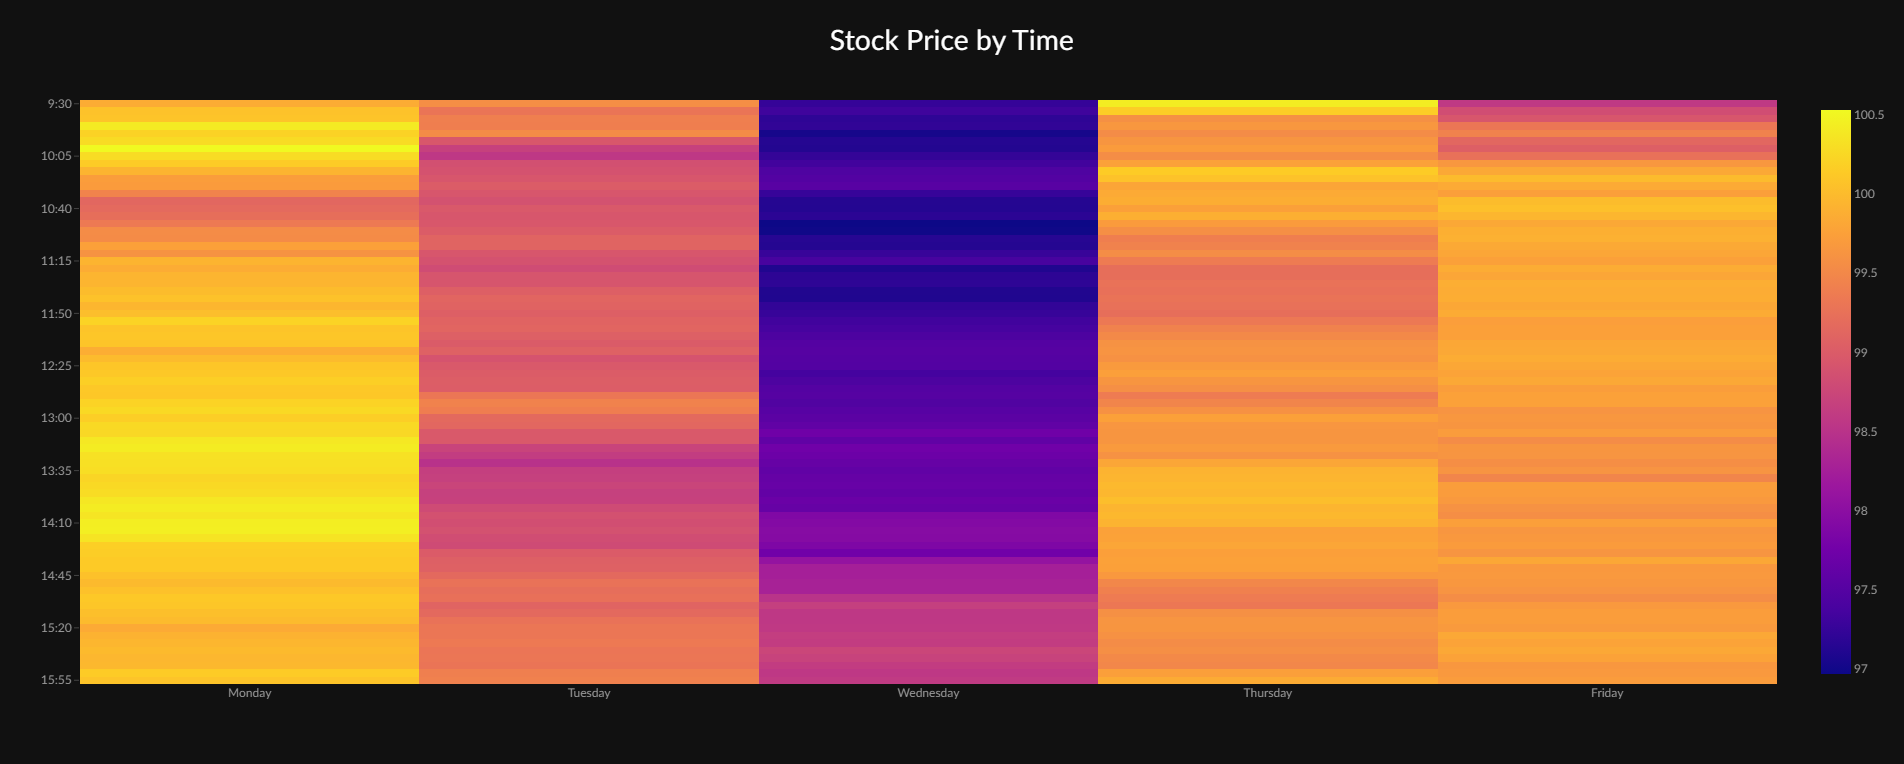
Task: Select the Thursday x-axis label
Action: (1267, 693)
